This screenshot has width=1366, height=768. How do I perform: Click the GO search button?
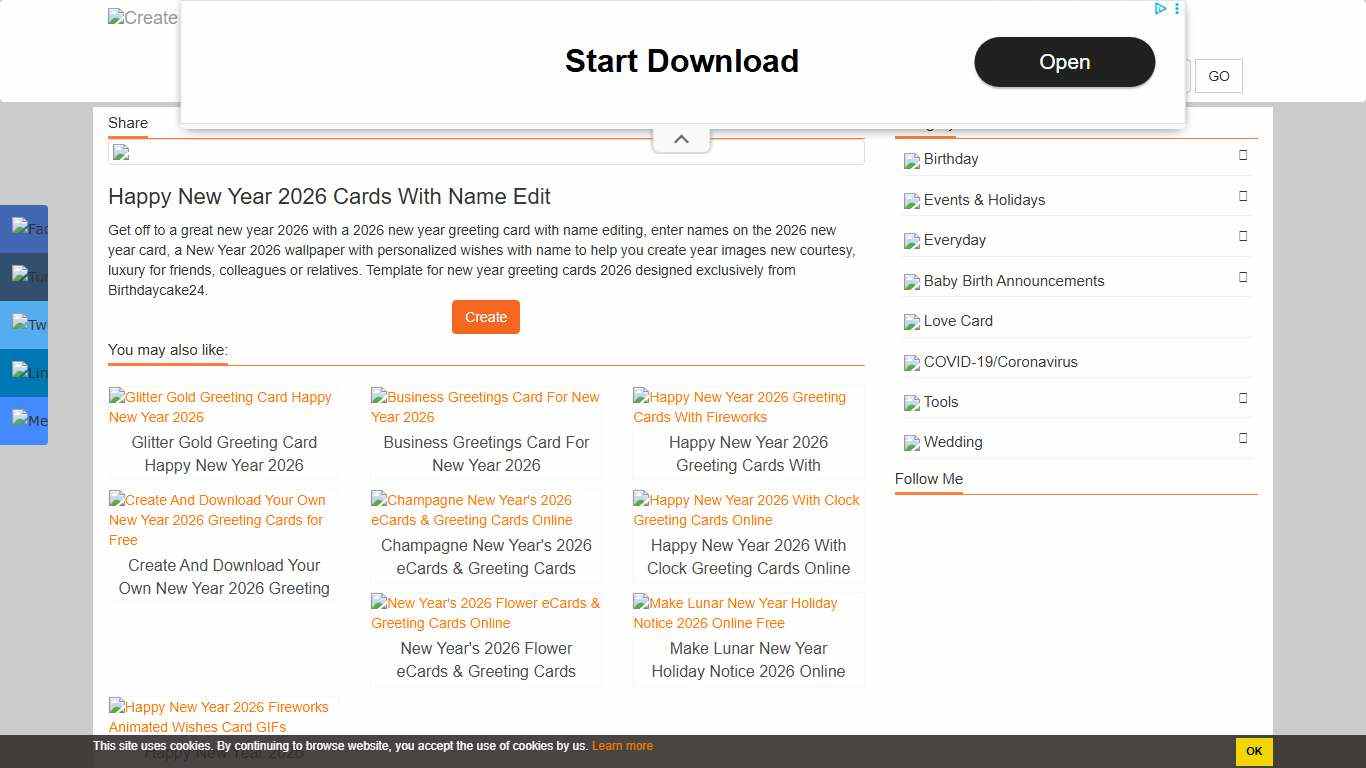pyautogui.click(x=1218, y=76)
